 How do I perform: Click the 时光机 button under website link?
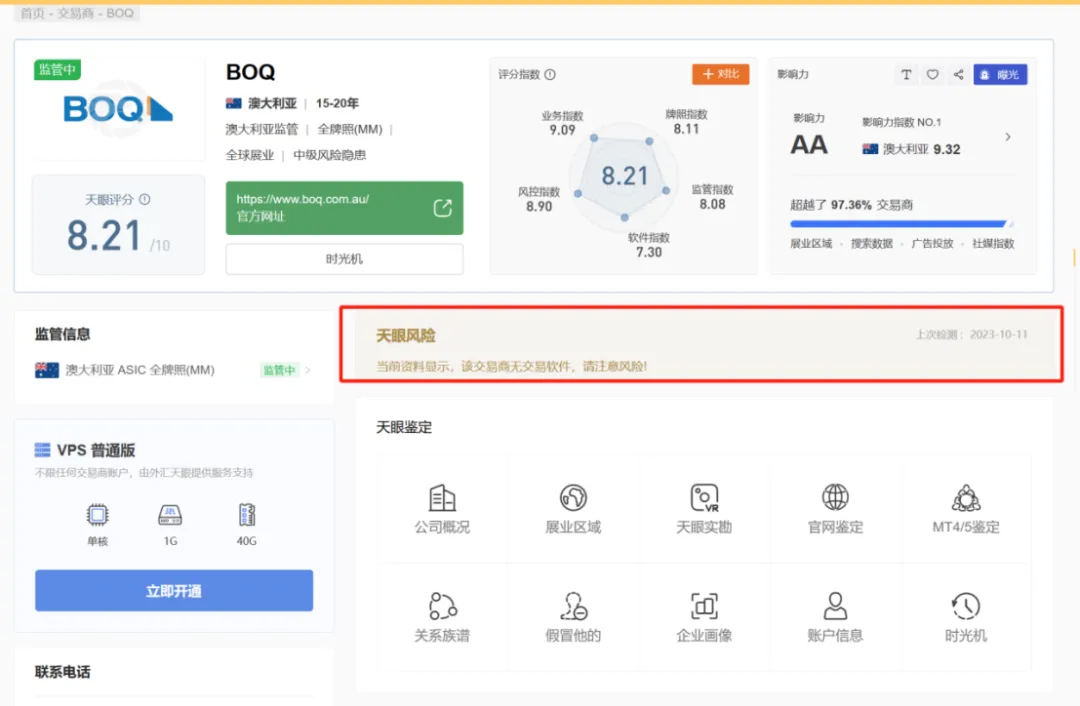coord(344,259)
